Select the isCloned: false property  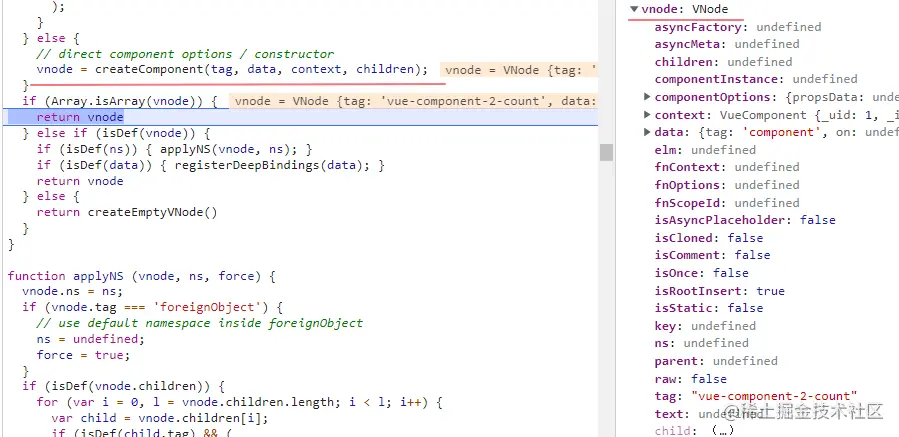pyautogui.click(x=709, y=238)
